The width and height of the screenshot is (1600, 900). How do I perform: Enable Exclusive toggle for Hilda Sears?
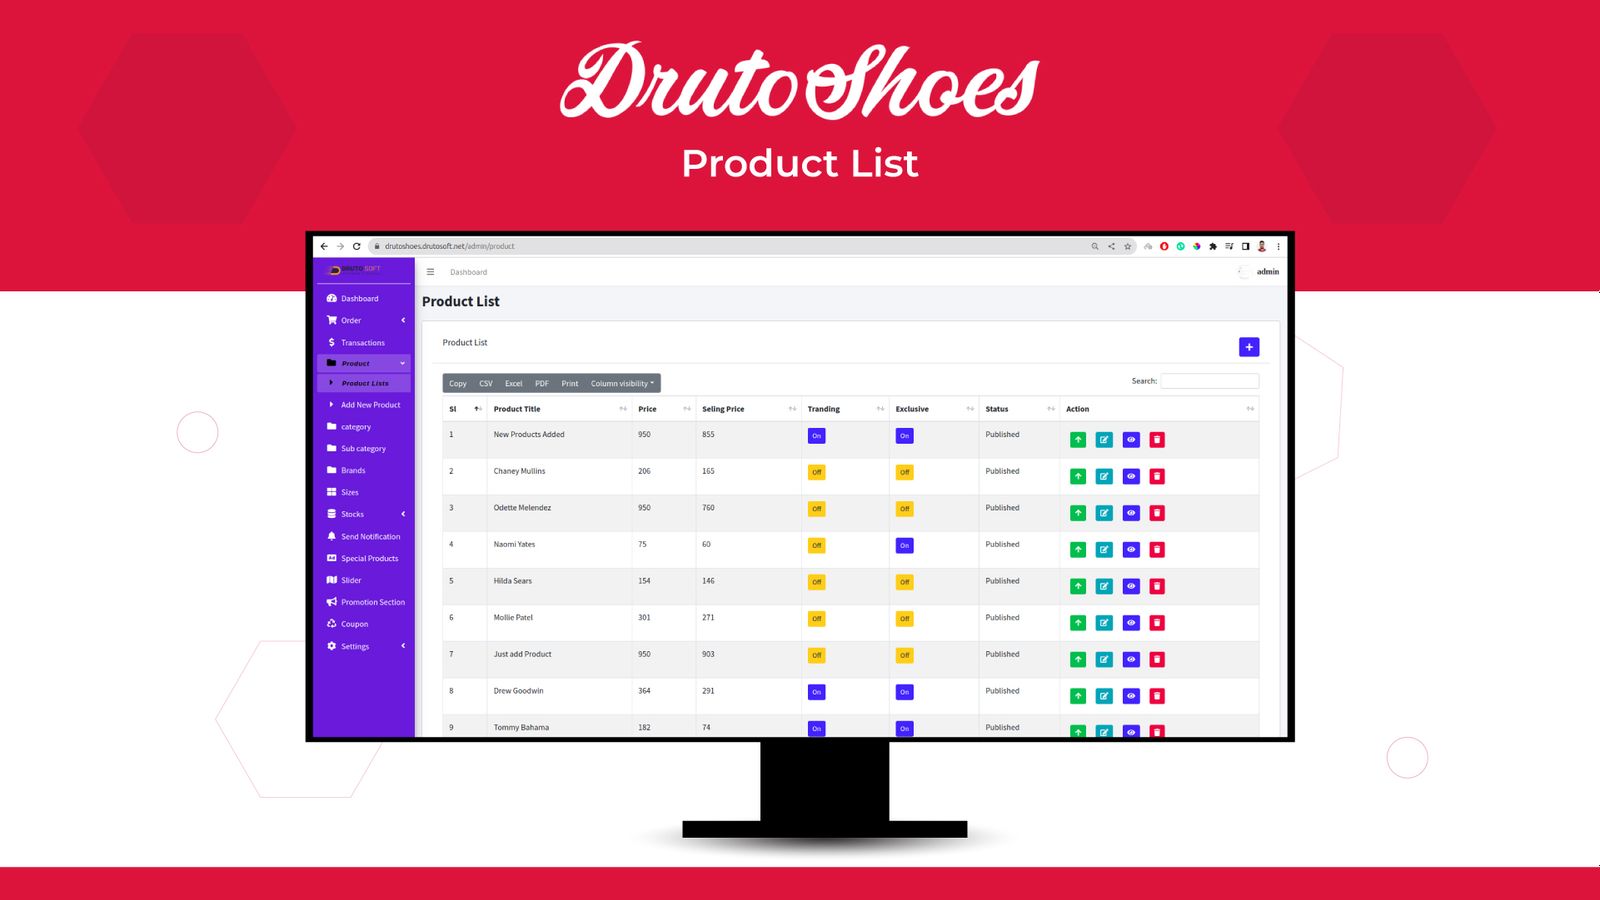point(904,582)
